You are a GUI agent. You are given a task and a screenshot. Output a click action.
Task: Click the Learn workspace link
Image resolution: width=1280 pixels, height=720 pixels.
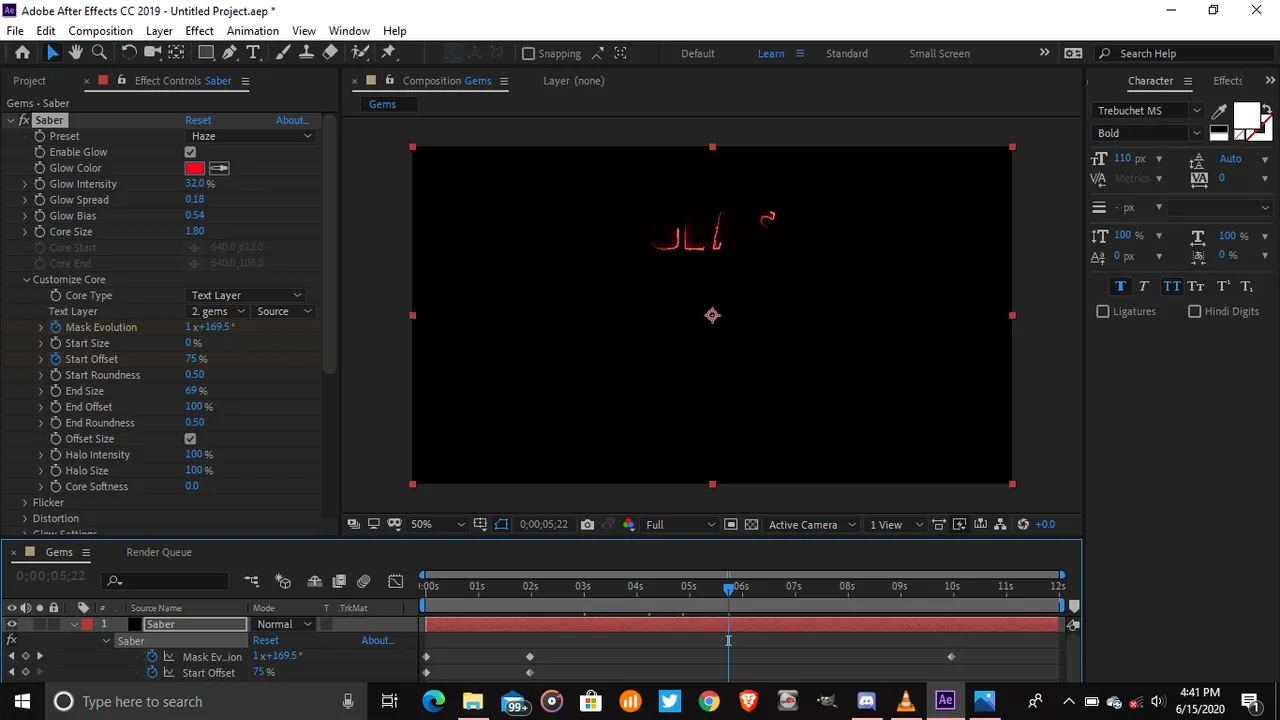(x=771, y=53)
